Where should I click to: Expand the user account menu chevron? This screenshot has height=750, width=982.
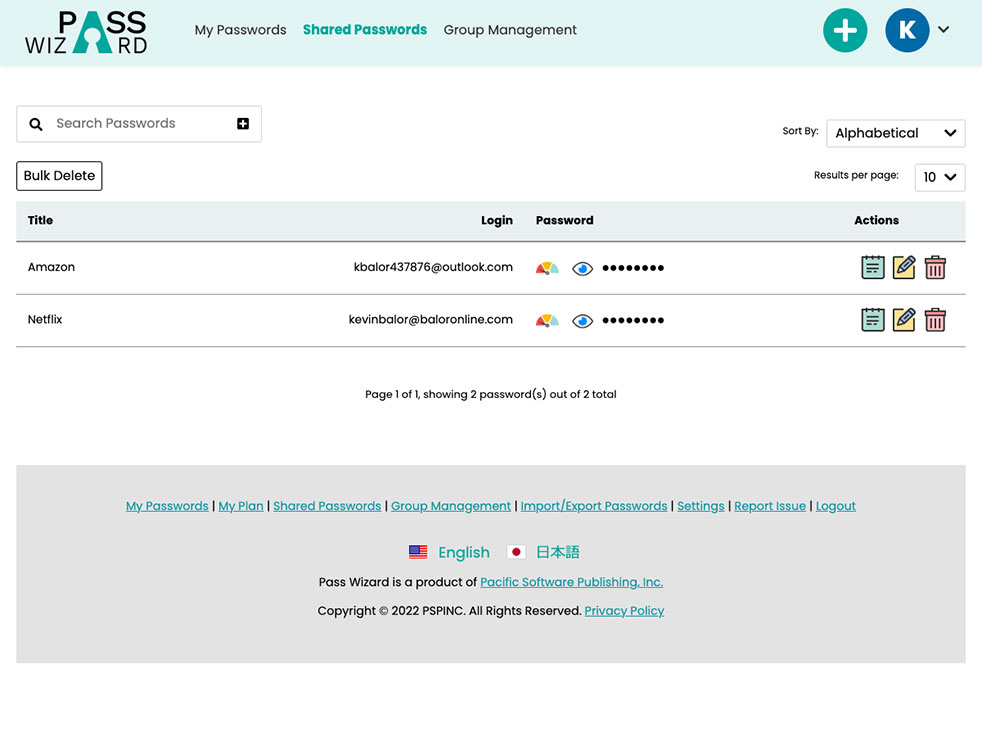tap(943, 30)
